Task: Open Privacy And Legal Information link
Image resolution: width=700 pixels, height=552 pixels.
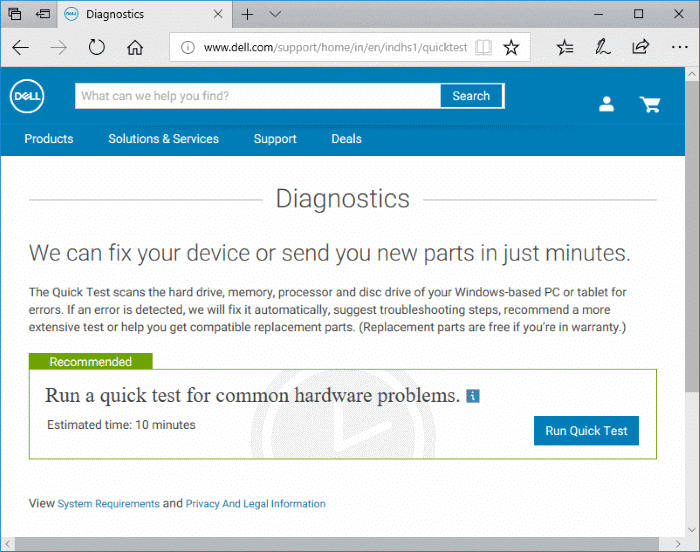Action: tap(255, 504)
